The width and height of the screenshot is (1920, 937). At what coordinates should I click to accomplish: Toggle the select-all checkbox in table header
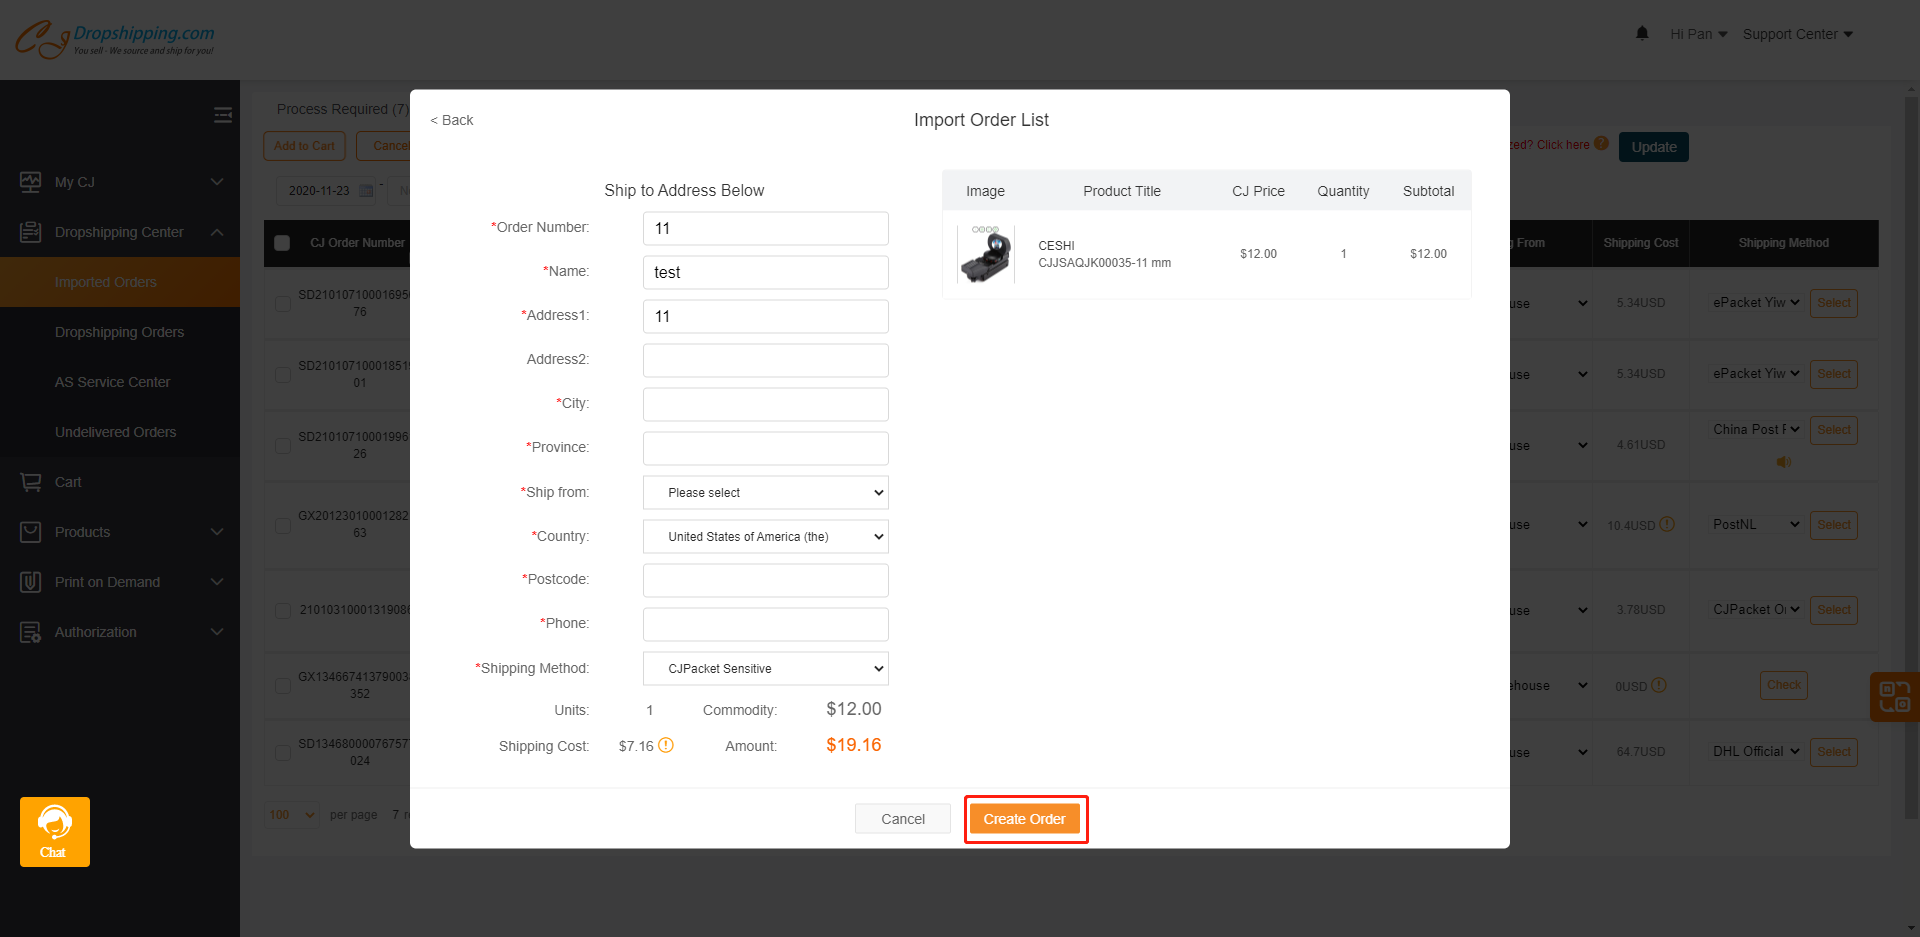pyautogui.click(x=282, y=243)
